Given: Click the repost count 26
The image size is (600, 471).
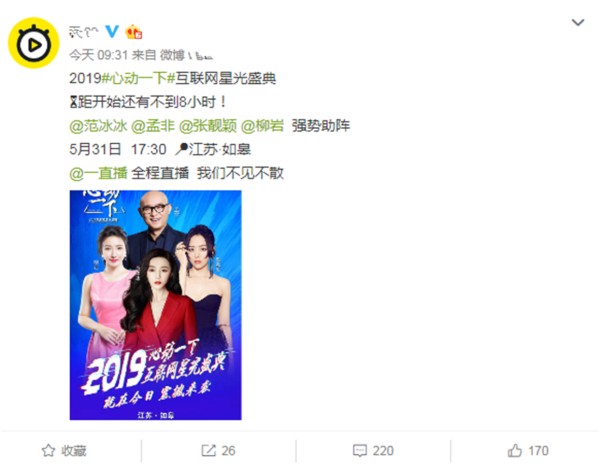Looking at the screenshot, I should (x=228, y=451).
